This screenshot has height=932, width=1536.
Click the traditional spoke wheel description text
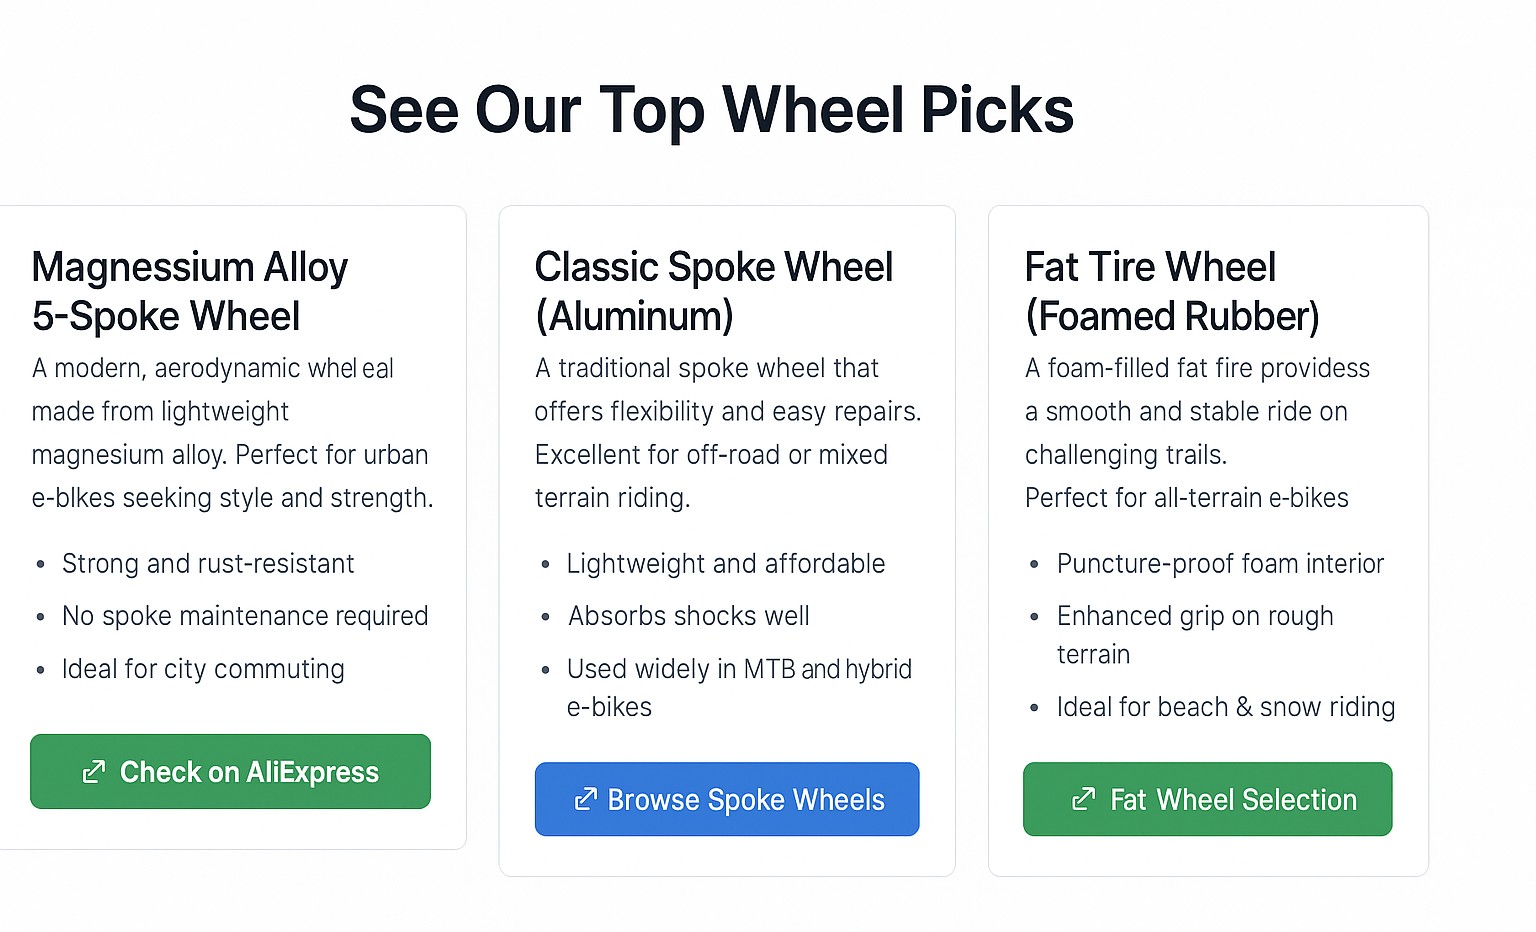[727, 433]
